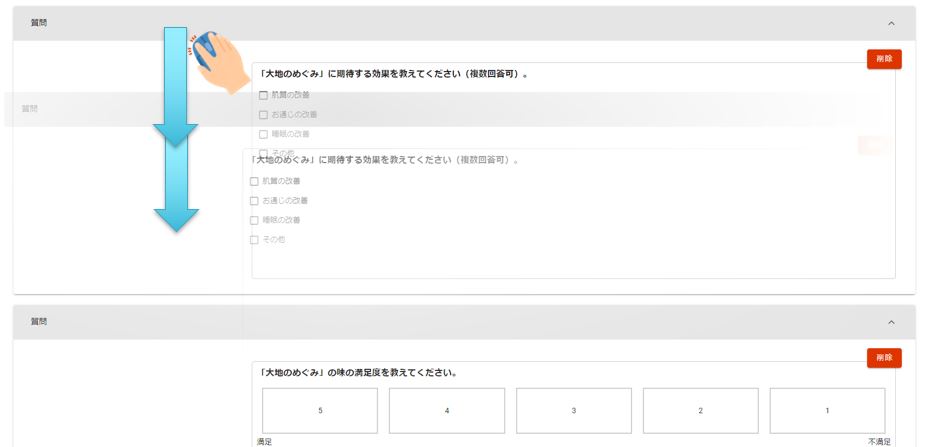Collapse the 質問 panel containing the taste satisfaction question
Image resolution: width=932 pixels, height=447 pixels.
[x=890, y=322]
